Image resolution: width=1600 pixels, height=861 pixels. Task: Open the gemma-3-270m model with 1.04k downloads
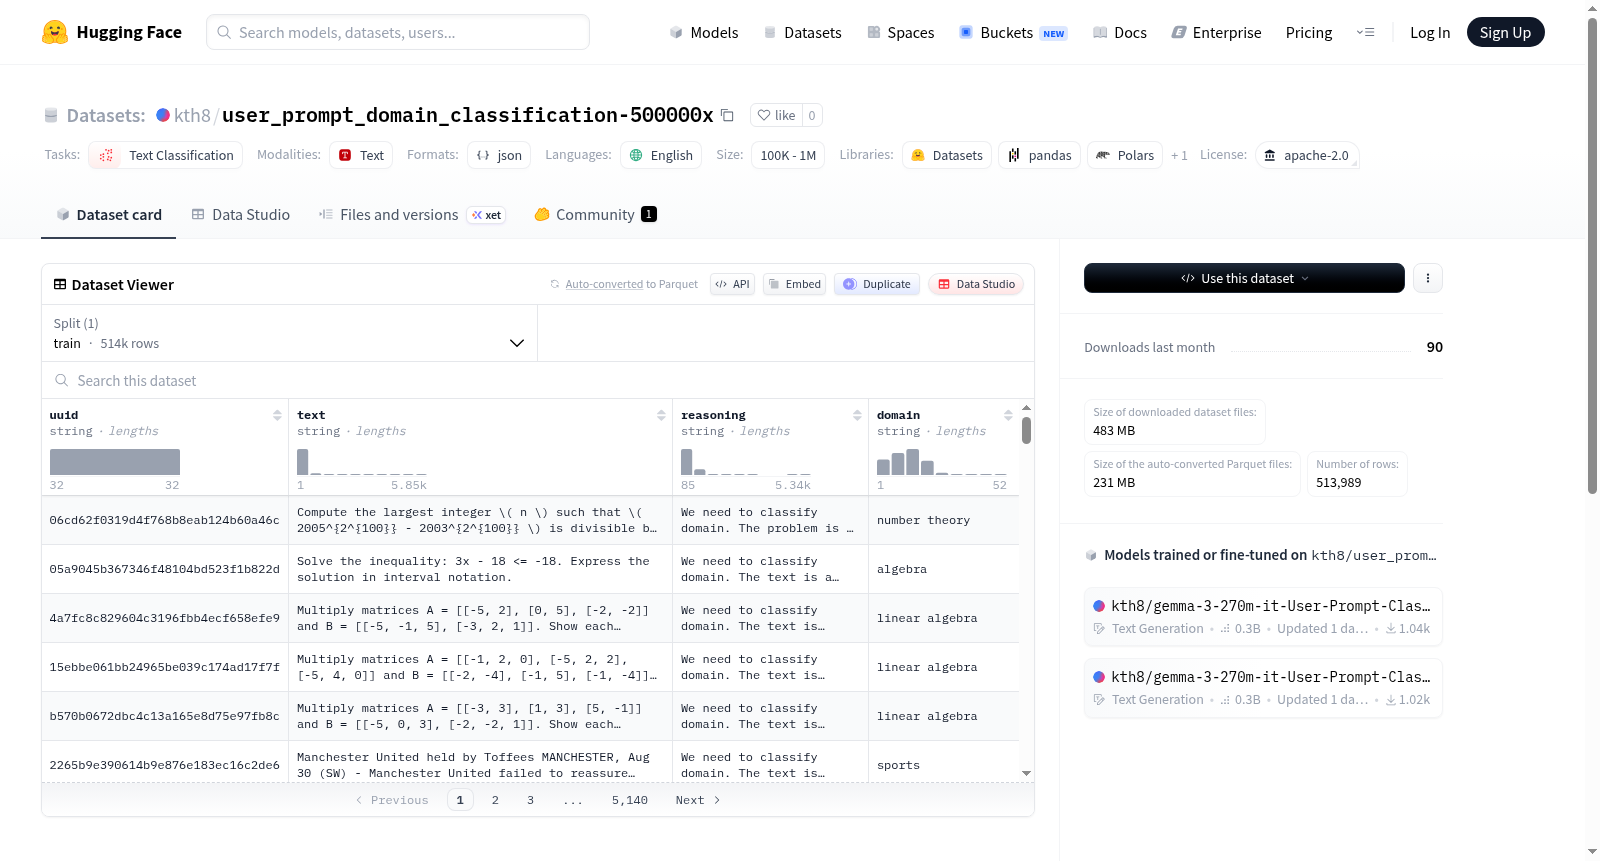(x=1263, y=617)
